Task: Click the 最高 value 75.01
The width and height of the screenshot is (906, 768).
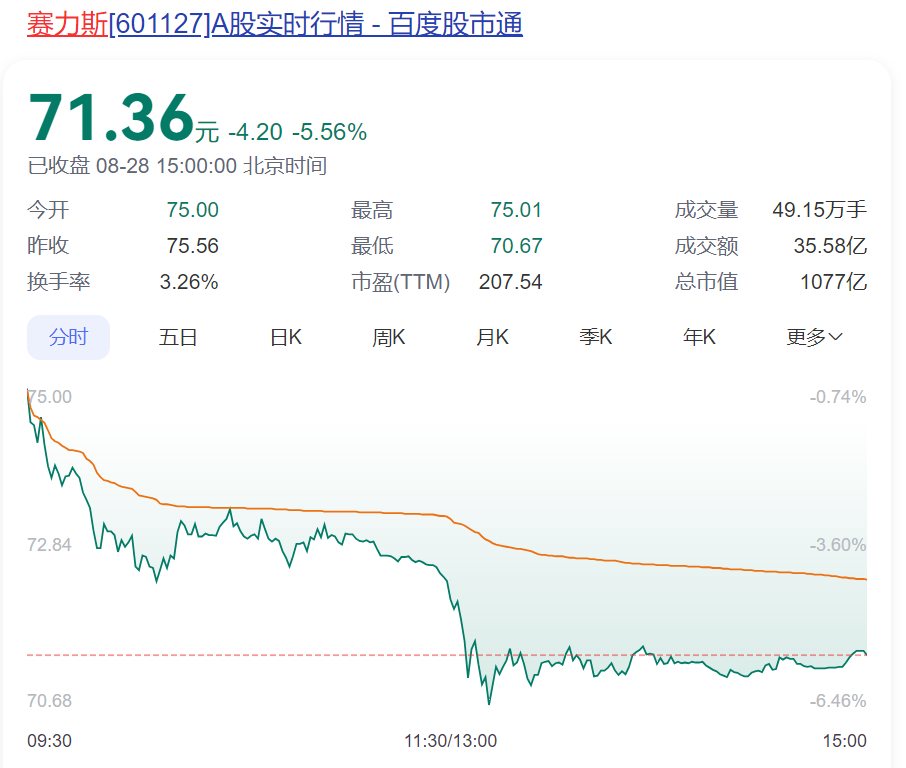Action: (x=516, y=210)
